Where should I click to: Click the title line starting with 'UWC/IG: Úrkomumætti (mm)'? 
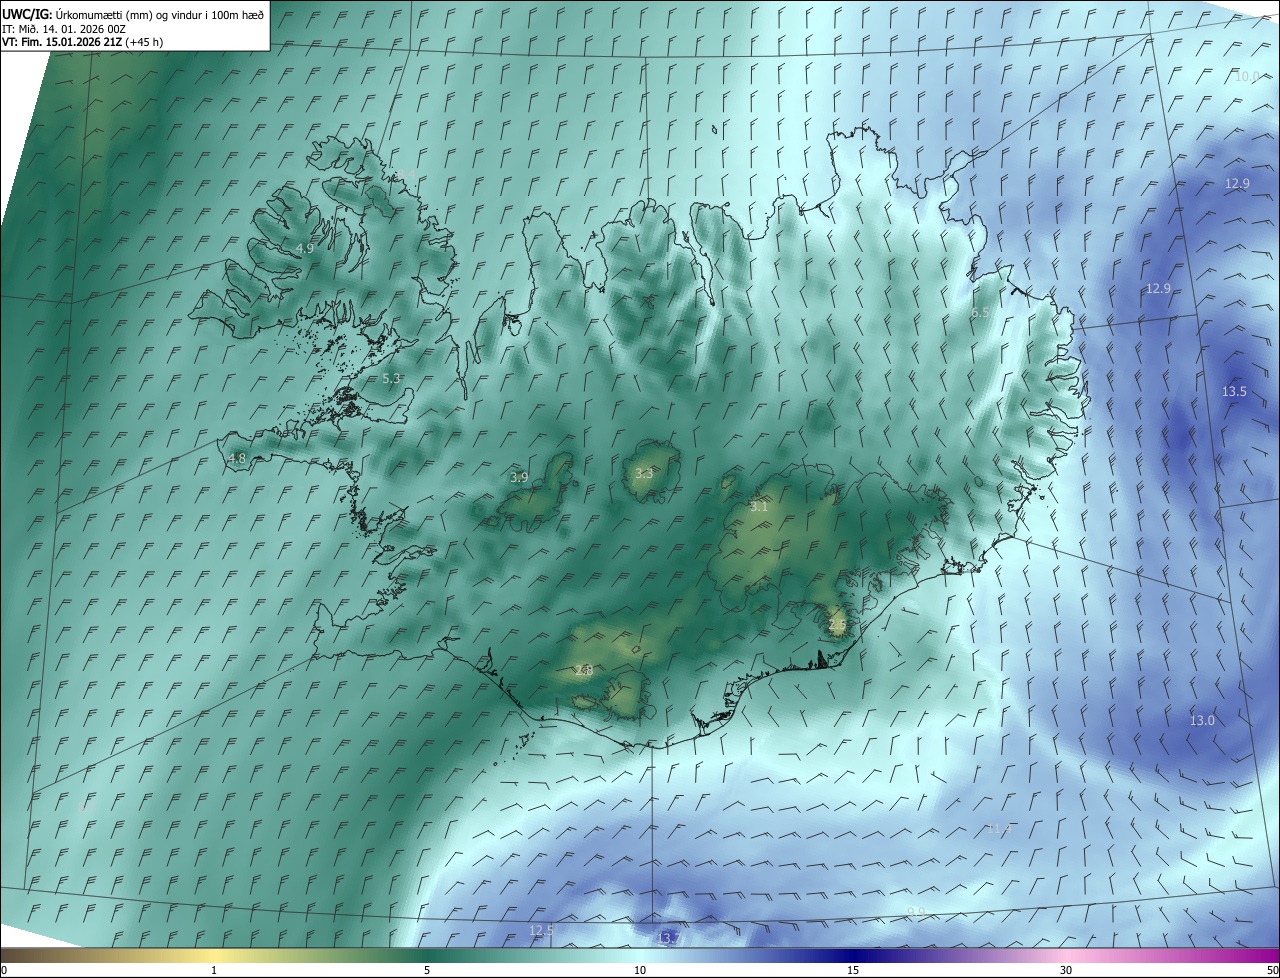pyautogui.click(x=133, y=13)
